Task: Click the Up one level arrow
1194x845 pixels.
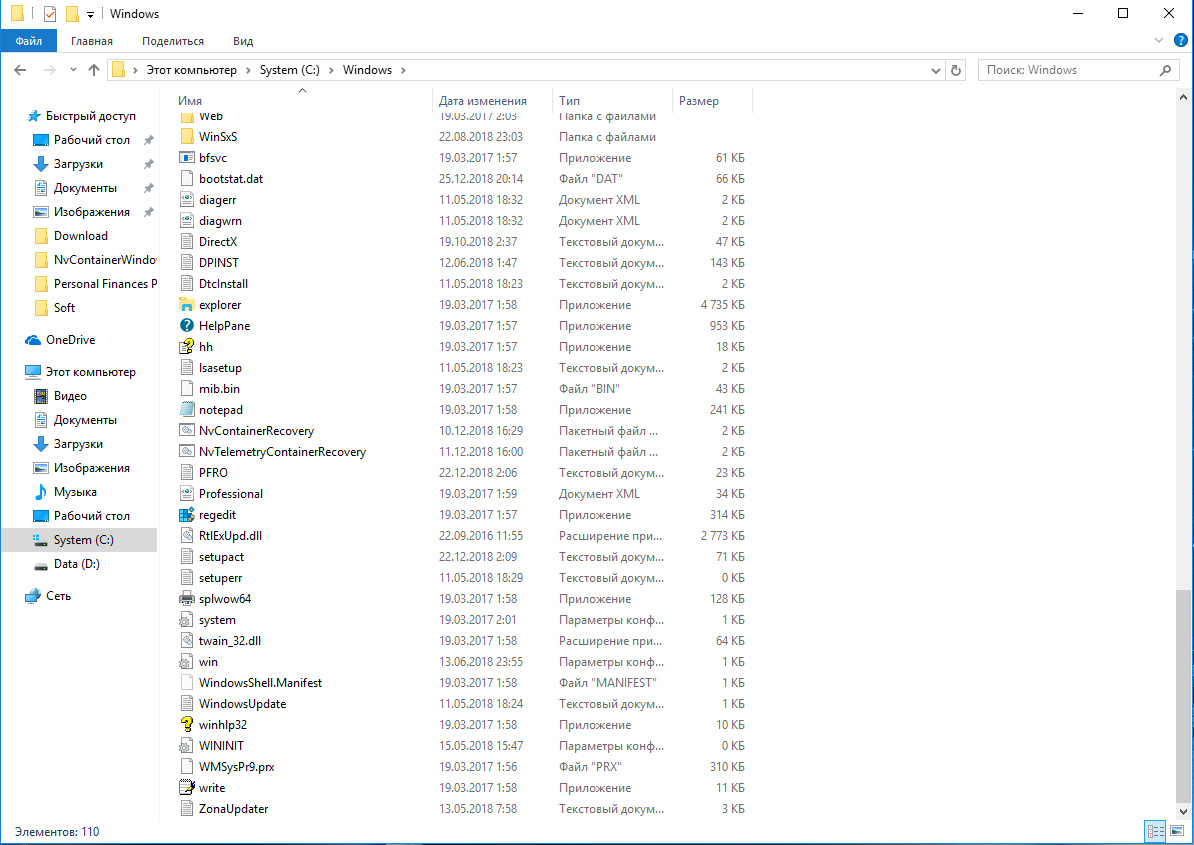Action: click(94, 70)
